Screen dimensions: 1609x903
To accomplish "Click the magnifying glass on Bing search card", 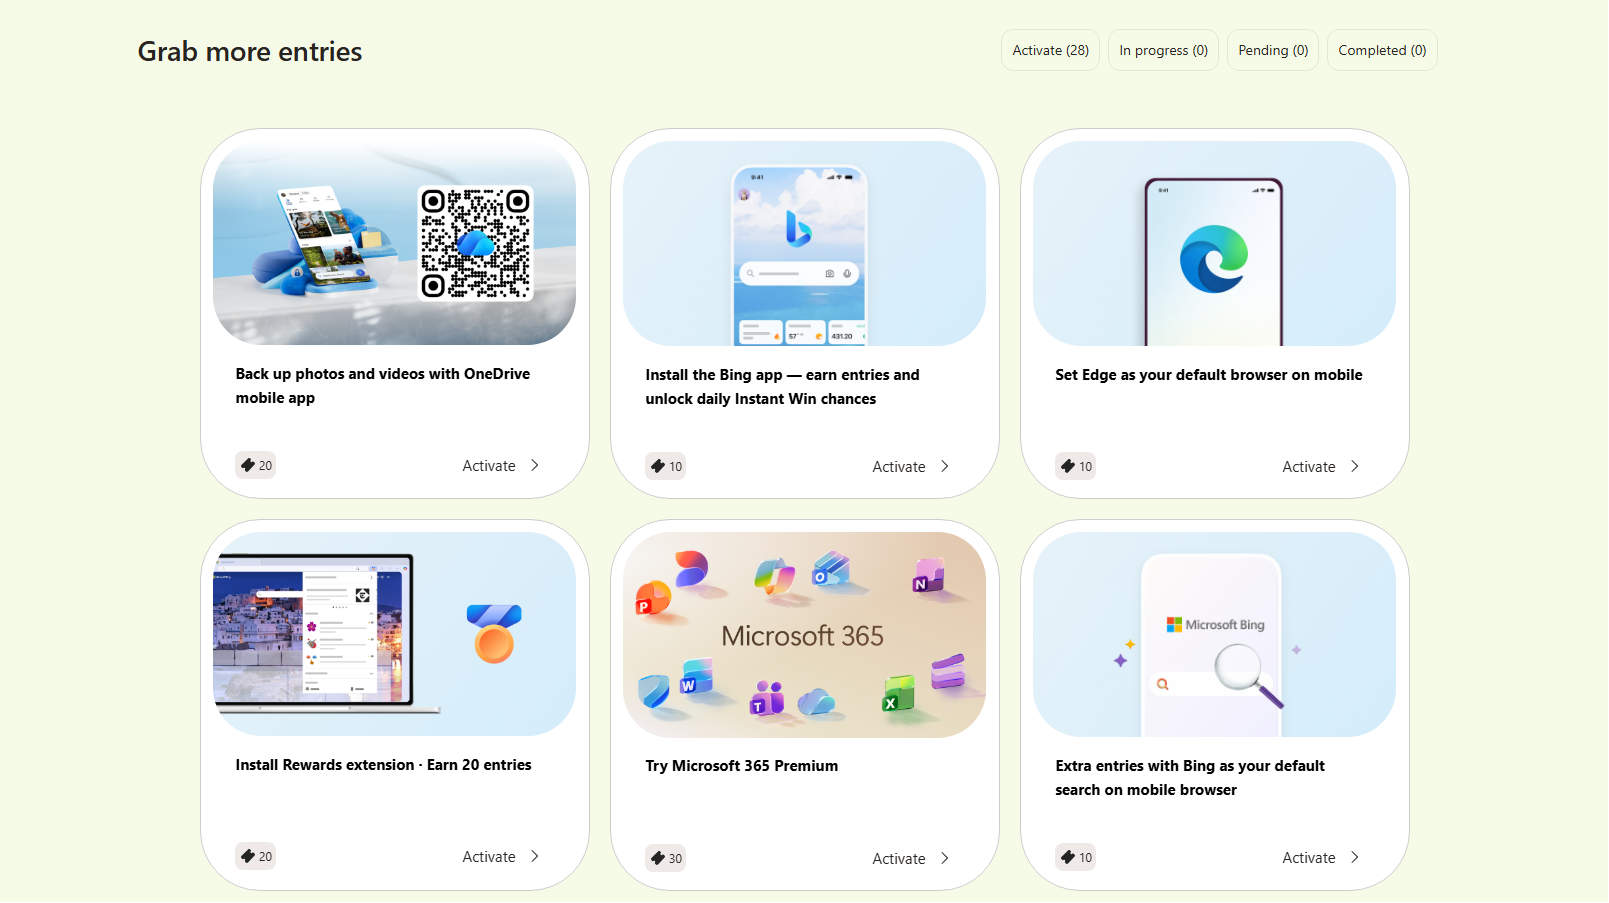I will pyautogui.click(x=1247, y=674).
